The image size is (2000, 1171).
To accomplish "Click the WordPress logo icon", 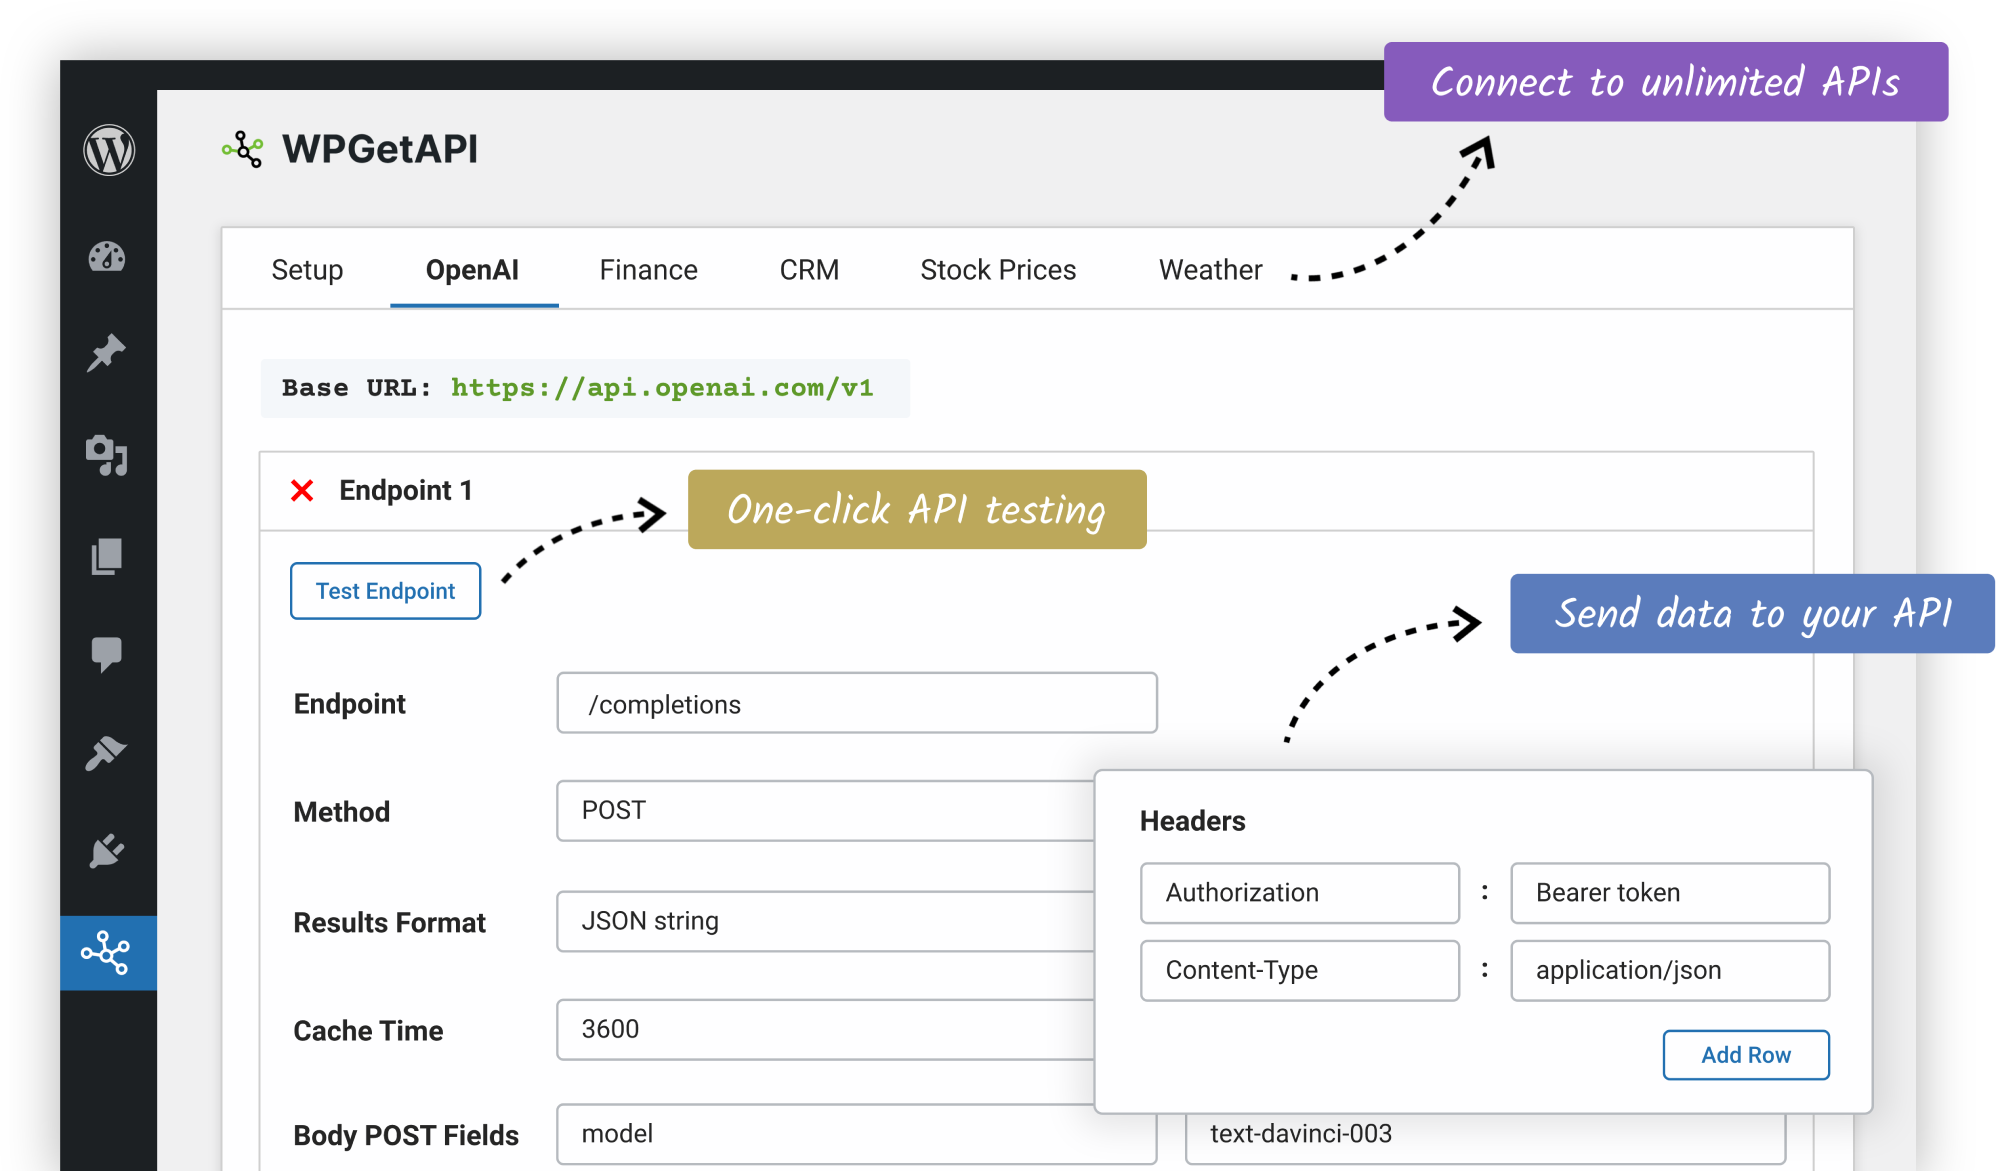I will click(108, 150).
